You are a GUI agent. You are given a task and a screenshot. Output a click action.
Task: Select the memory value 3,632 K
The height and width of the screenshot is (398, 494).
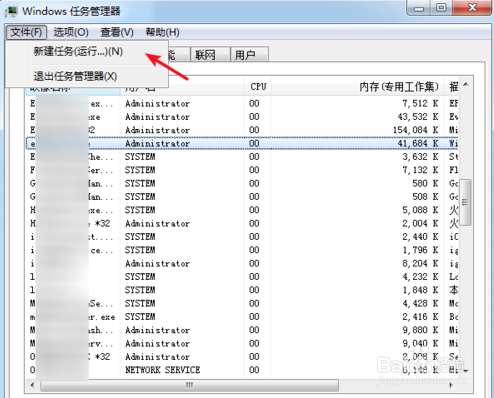coord(420,157)
